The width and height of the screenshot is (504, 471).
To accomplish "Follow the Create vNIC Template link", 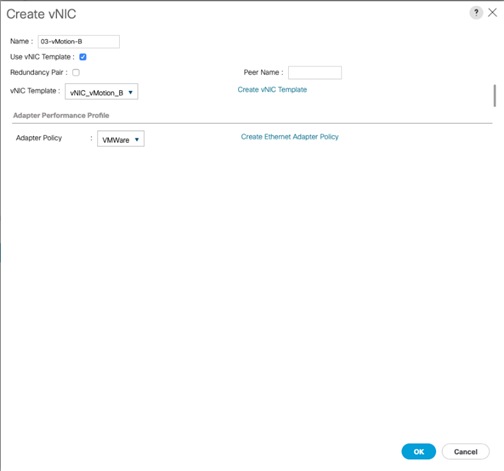I will click(x=272, y=90).
